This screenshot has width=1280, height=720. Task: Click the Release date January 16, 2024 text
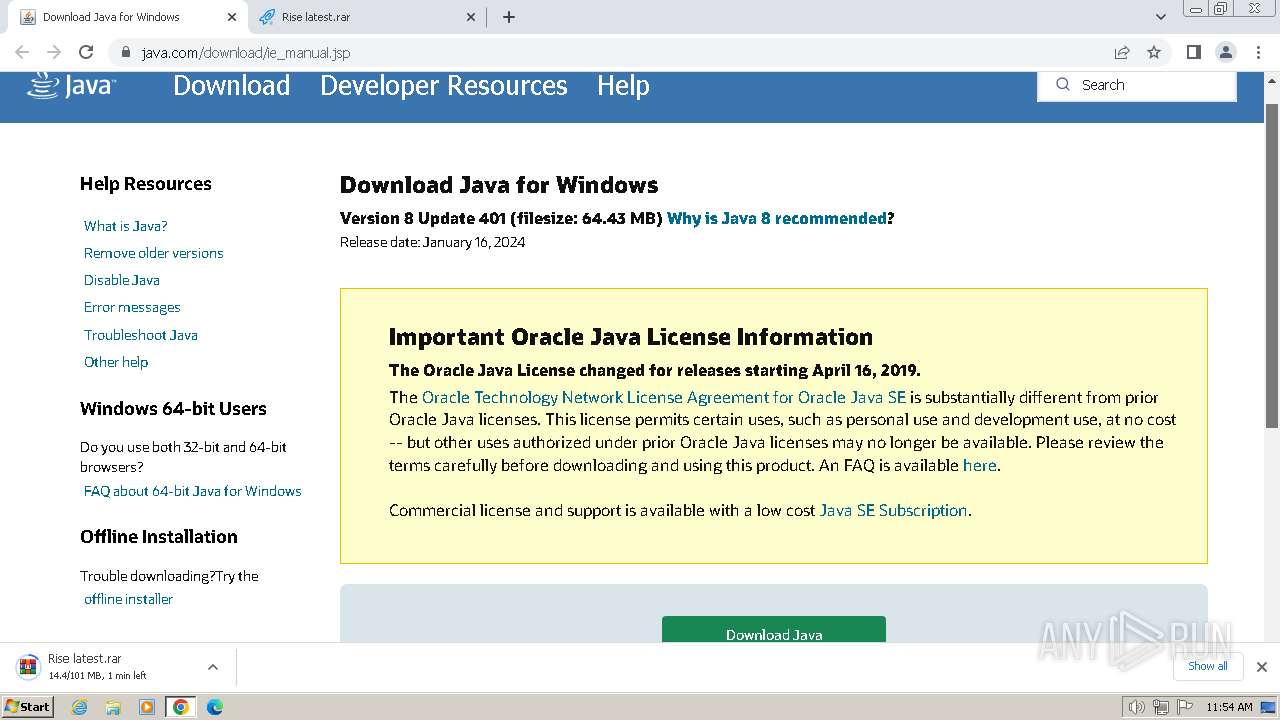pyautogui.click(x=433, y=242)
